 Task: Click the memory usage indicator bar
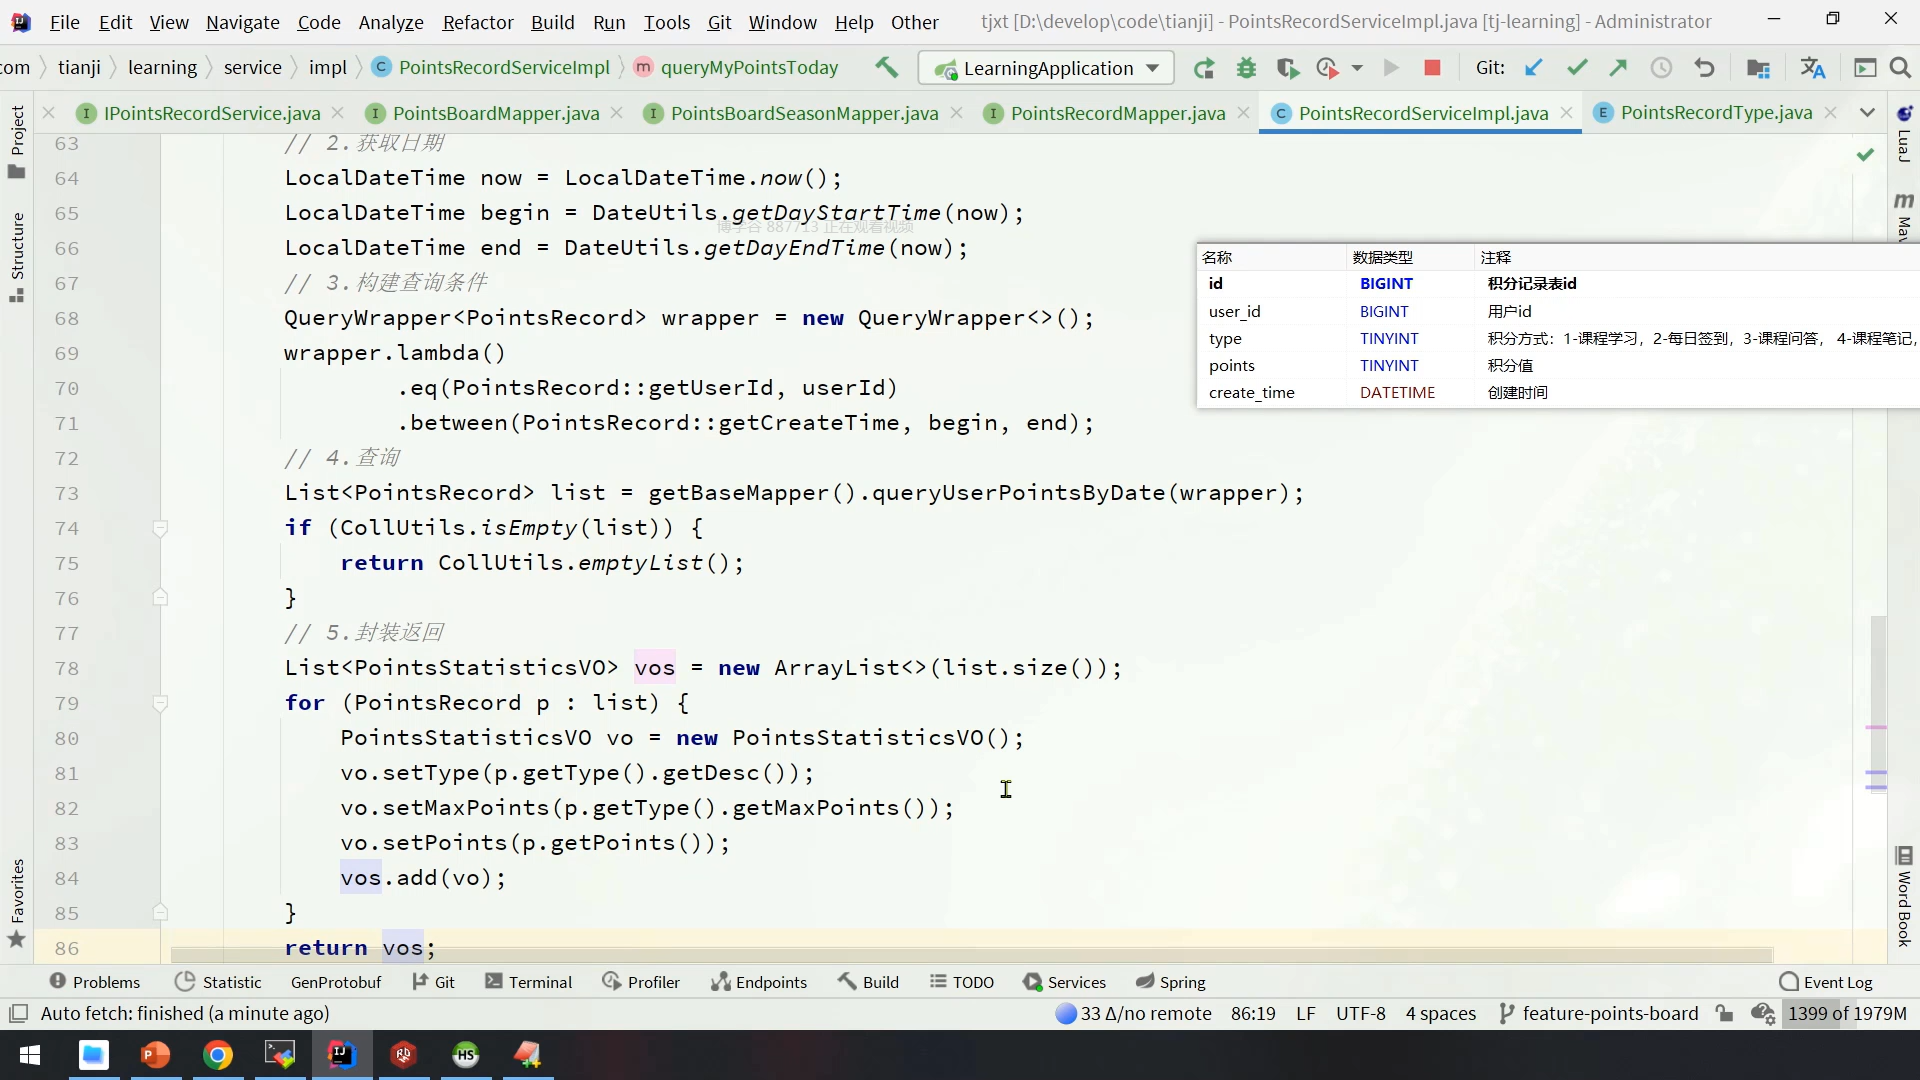click(x=1847, y=1013)
